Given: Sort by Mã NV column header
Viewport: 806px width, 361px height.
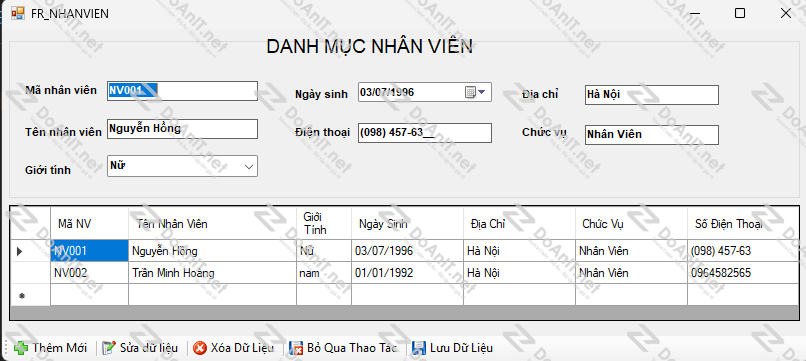Looking at the screenshot, I should pos(89,223).
